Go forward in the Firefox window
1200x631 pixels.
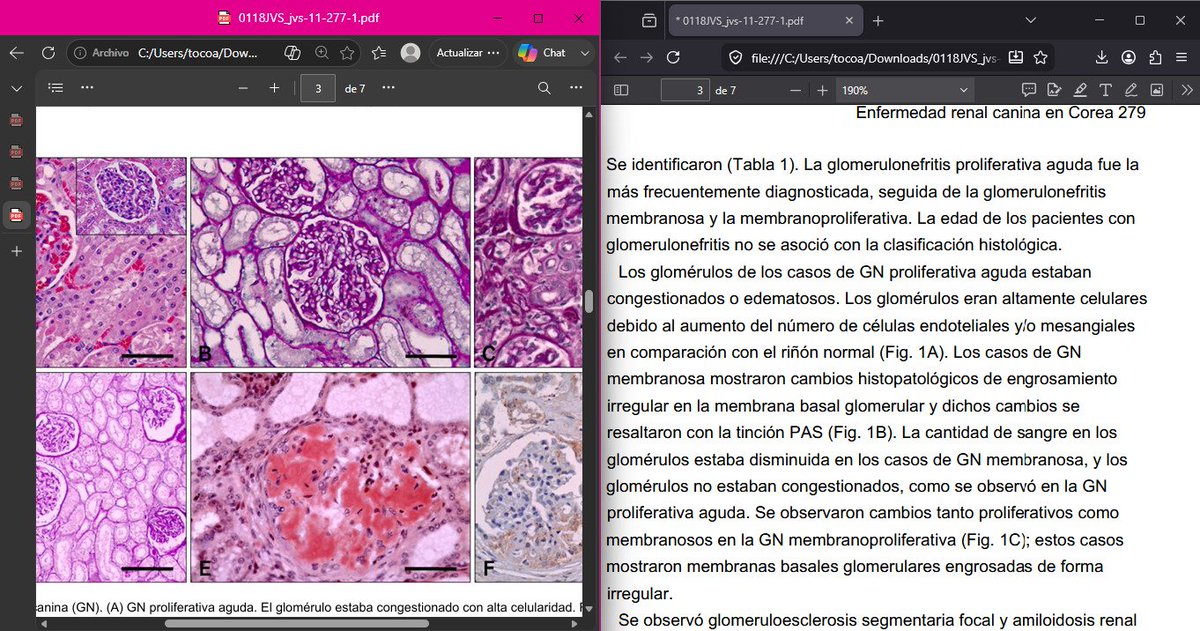(x=647, y=58)
